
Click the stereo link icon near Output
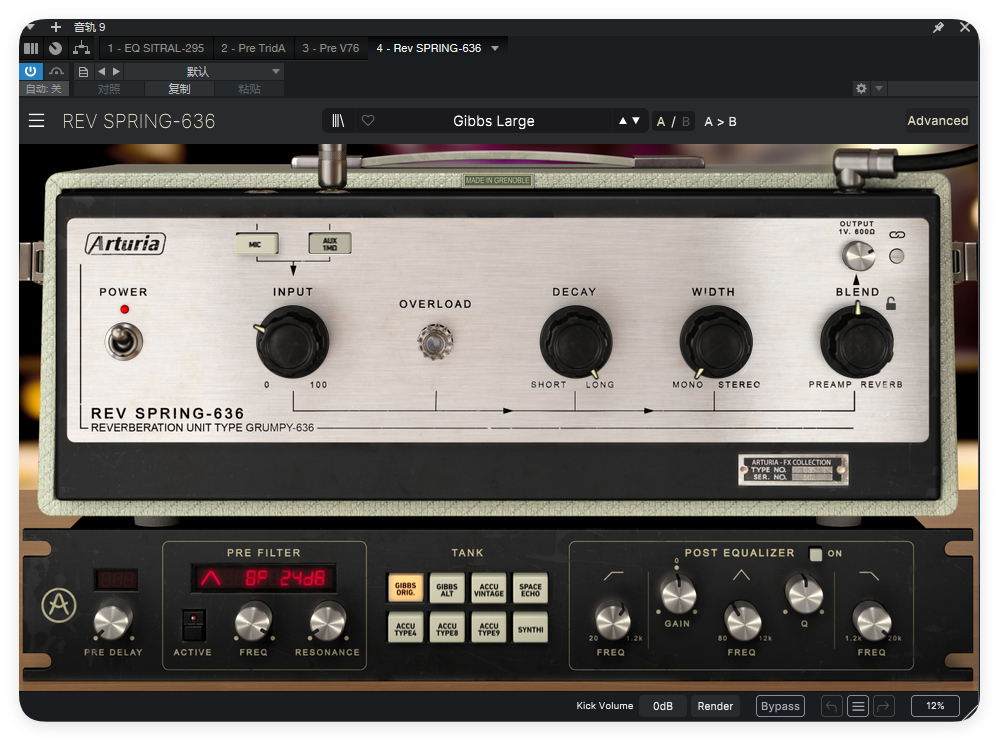pyautogui.click(x=897, y=235)
